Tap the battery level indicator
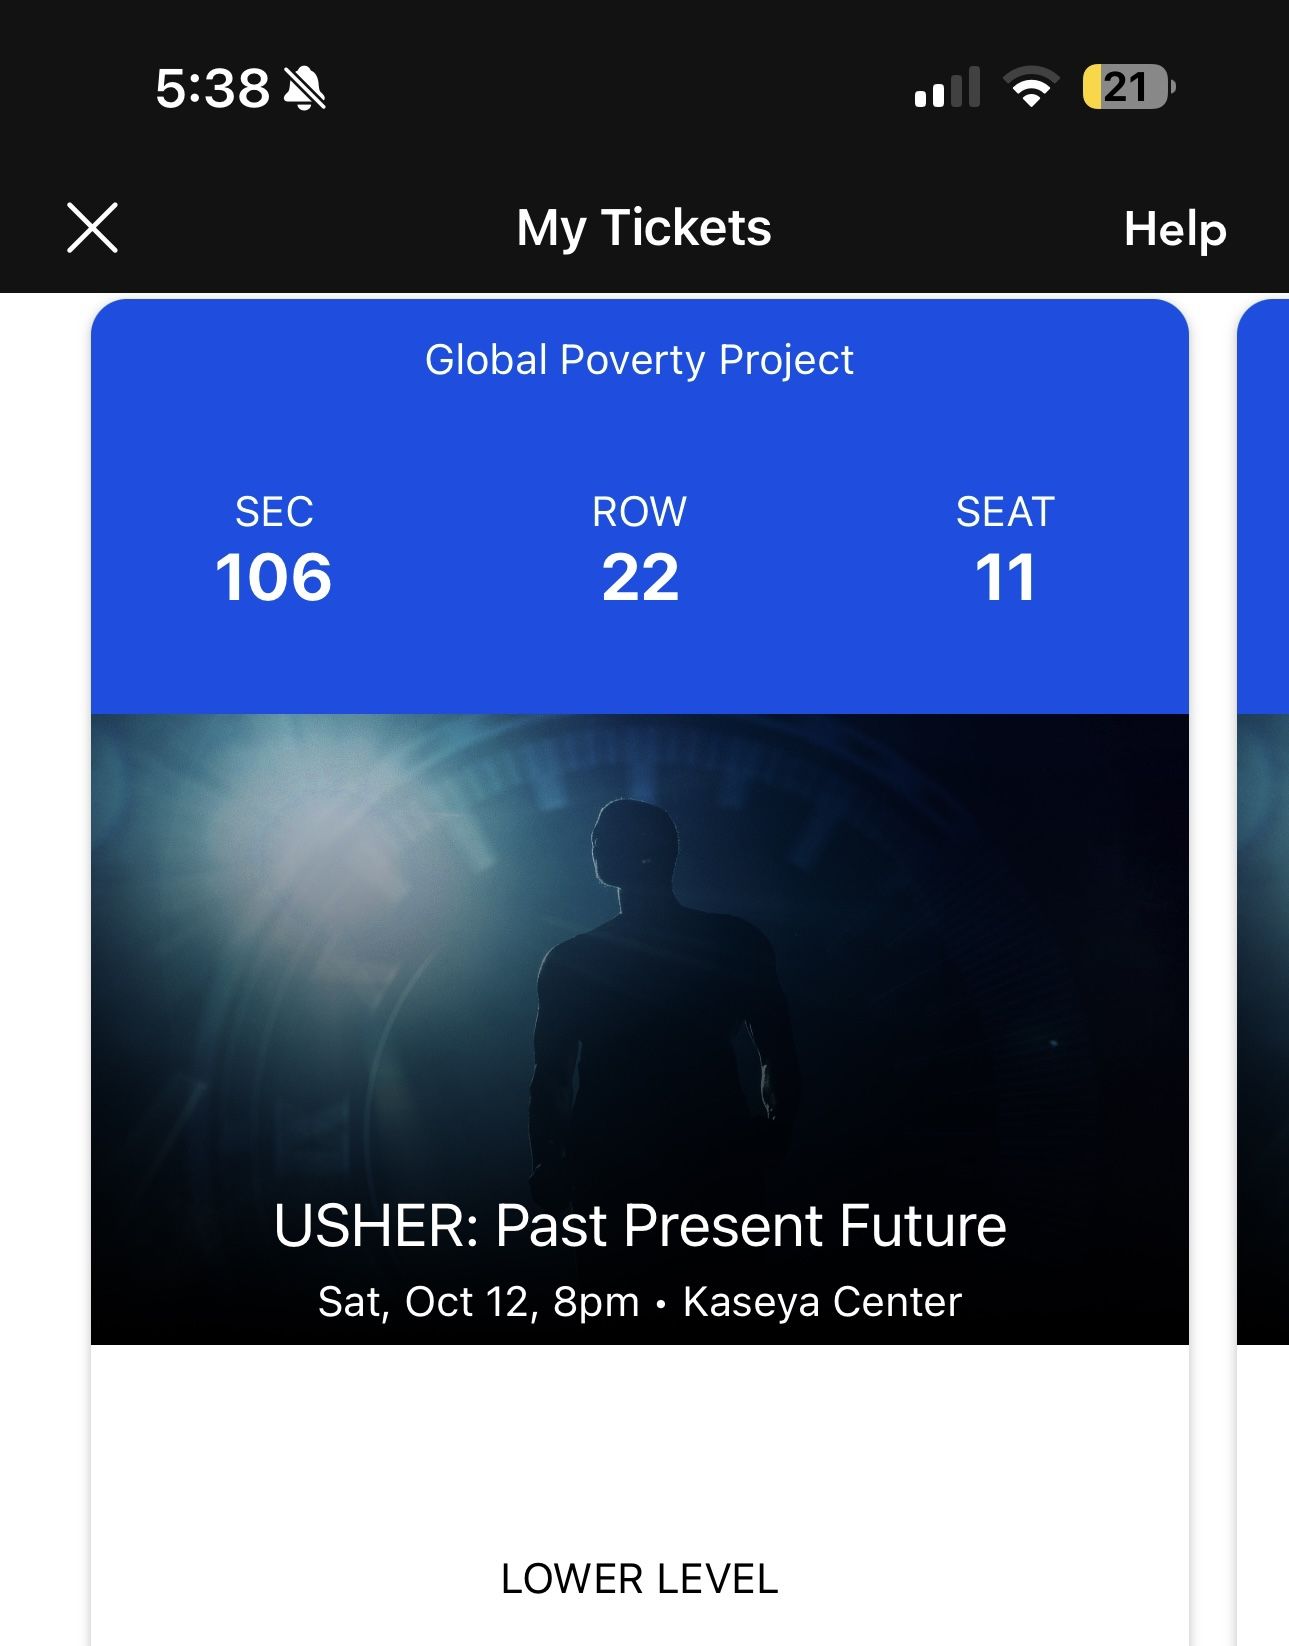The height and width of the screenshot is (1646, 1289). (1128, 88)
